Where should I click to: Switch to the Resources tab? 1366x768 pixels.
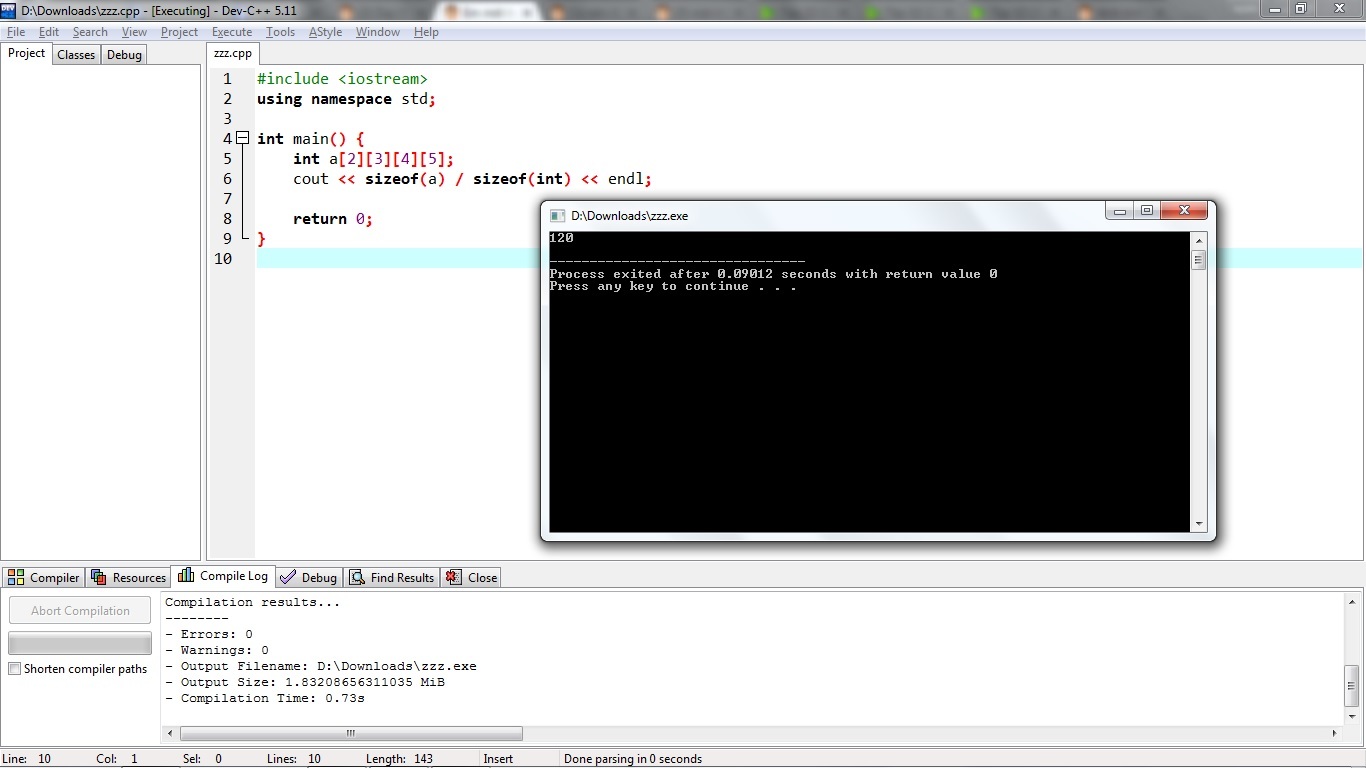point(129,577)
